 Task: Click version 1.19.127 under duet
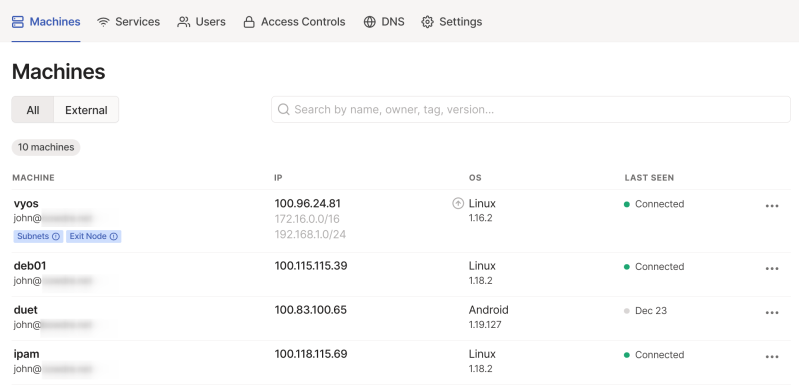coord(485,324)
